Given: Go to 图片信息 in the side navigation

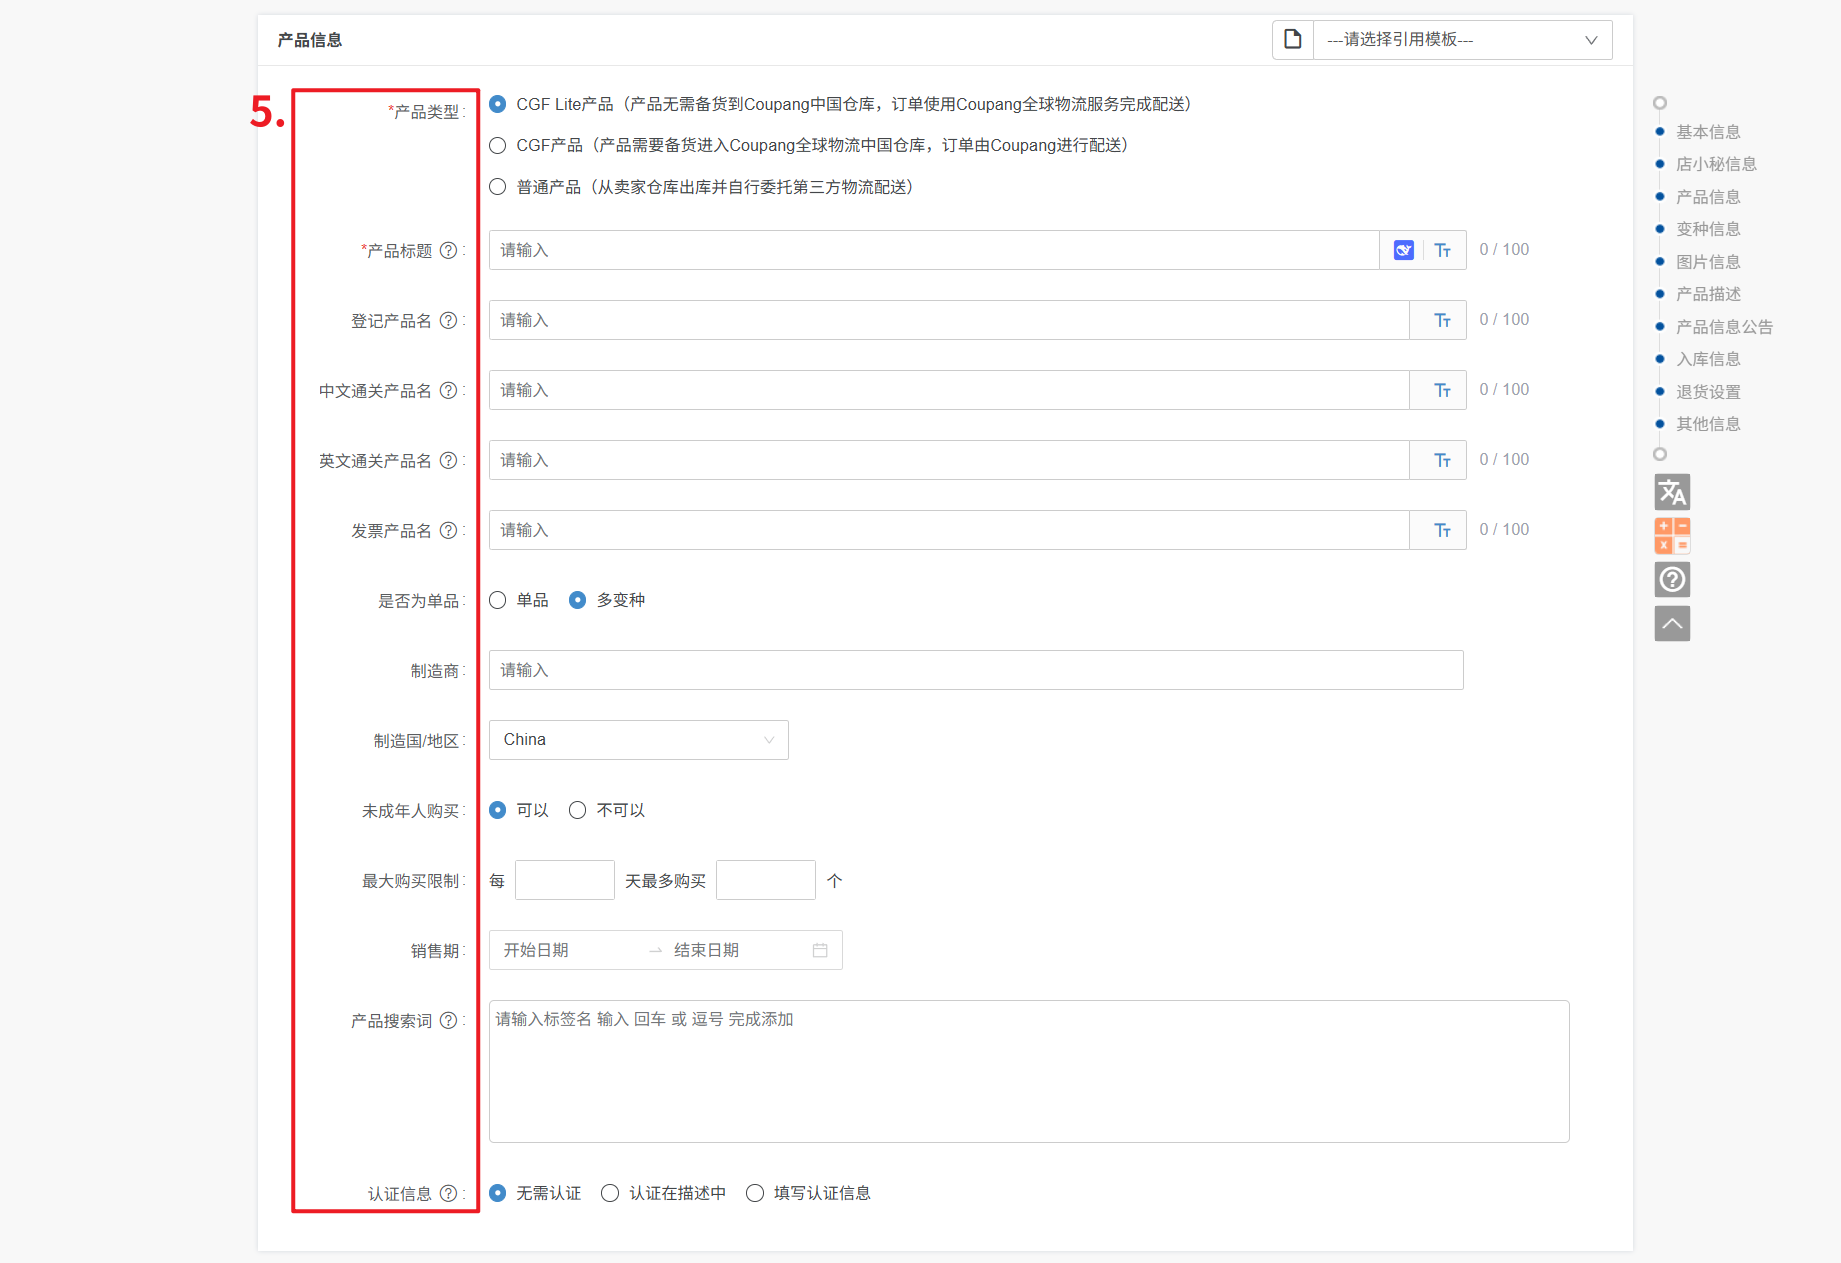Looking at the screenshot, I should [1708, 262].
